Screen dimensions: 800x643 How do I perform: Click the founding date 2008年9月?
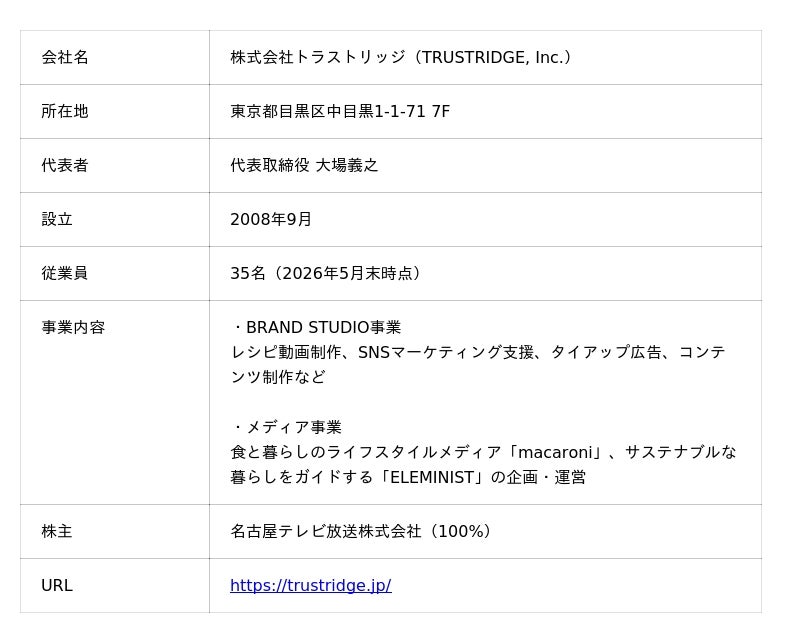click(x=271, y=219)
